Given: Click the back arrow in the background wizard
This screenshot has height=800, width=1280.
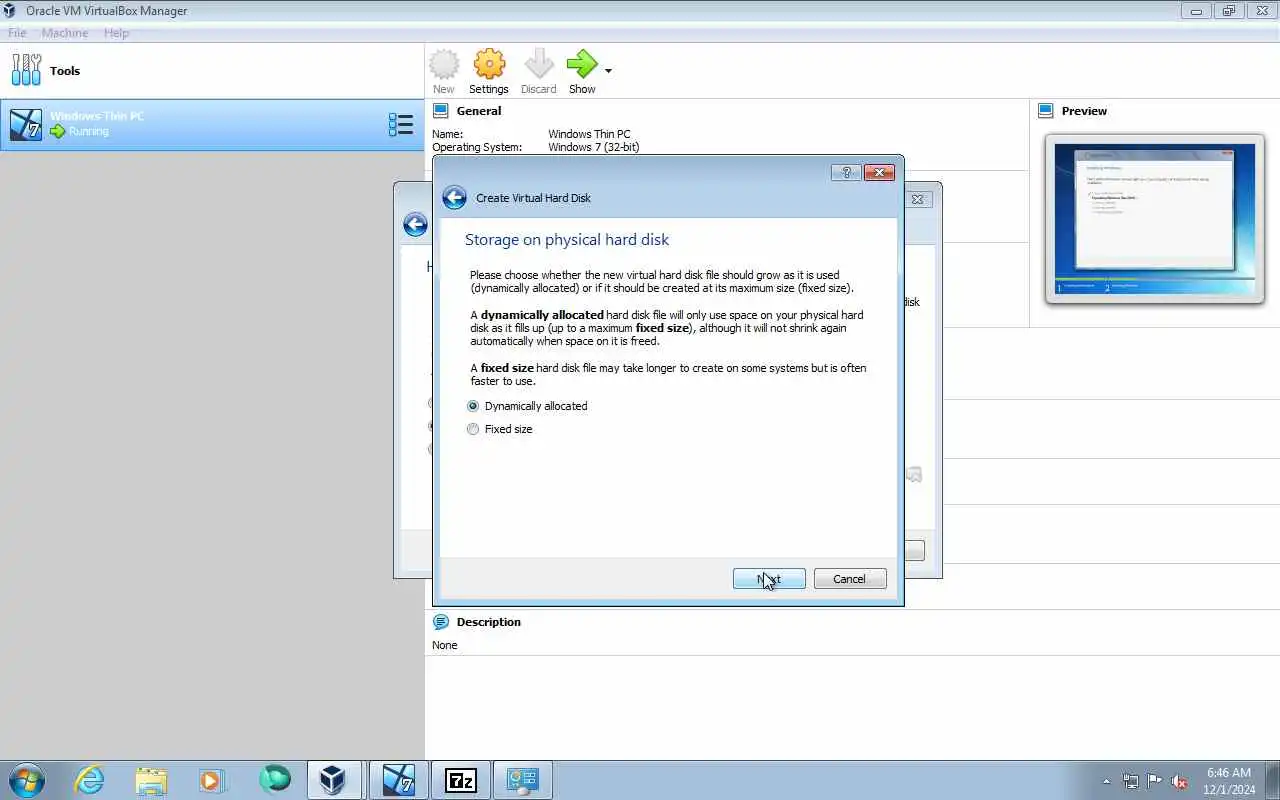Looking at the screenshot, I should coord(415,224).
